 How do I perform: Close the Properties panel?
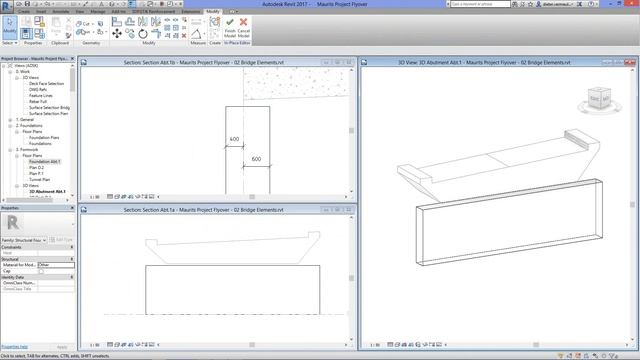(x=72, y=208)
